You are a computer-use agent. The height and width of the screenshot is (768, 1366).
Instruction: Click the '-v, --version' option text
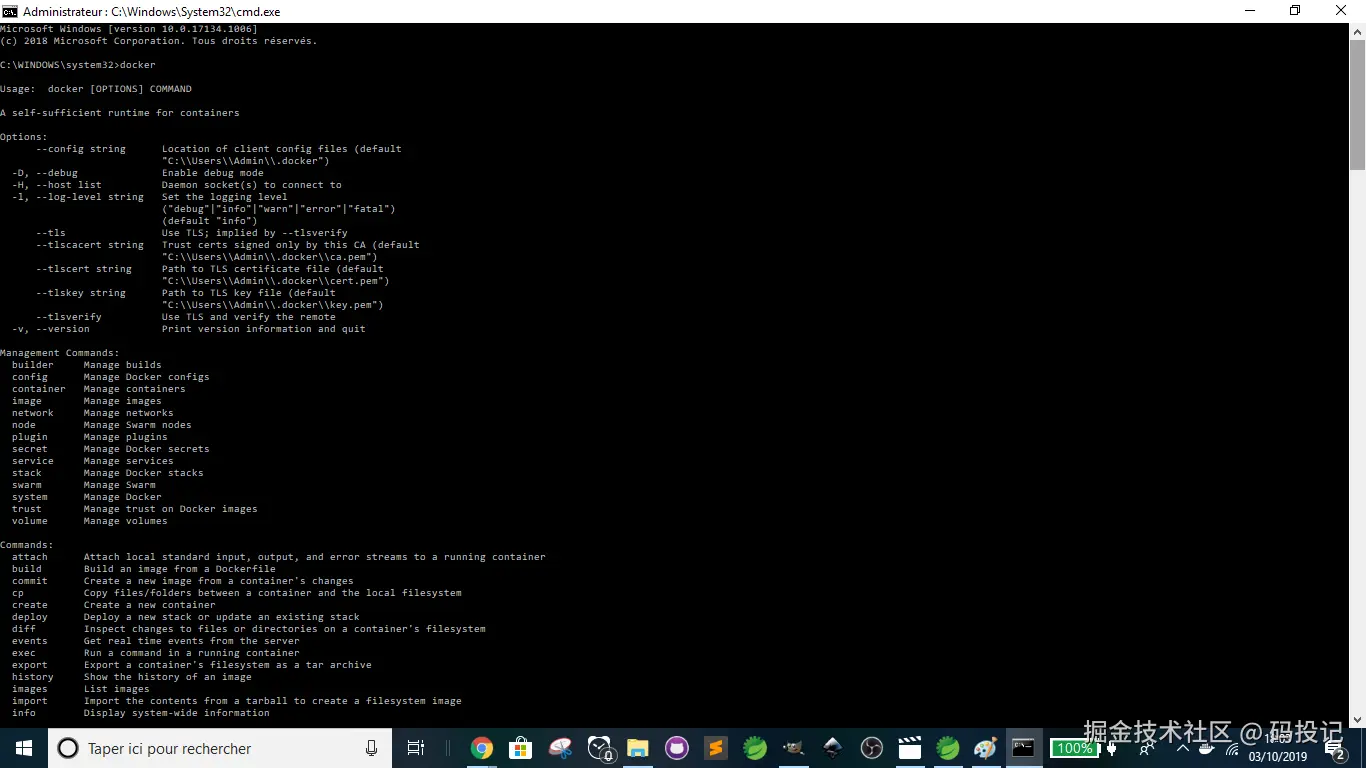(x=51, y=329)
